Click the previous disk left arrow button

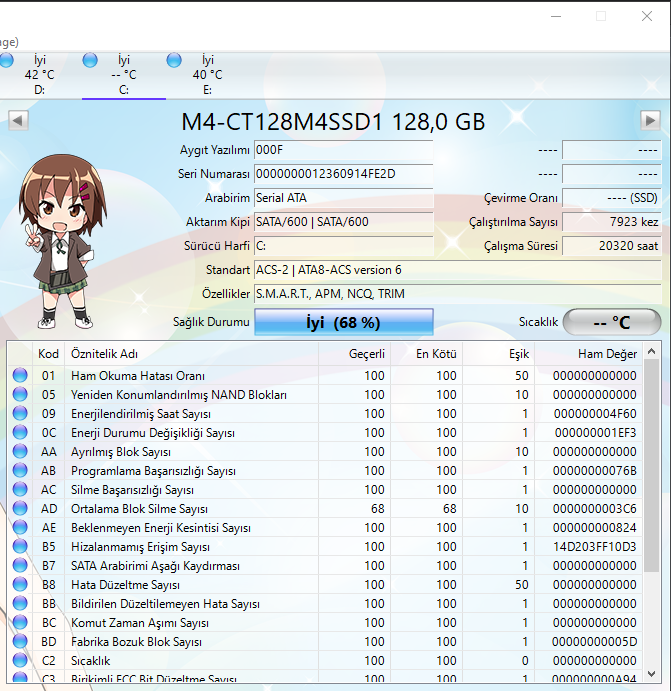[18, 121]
